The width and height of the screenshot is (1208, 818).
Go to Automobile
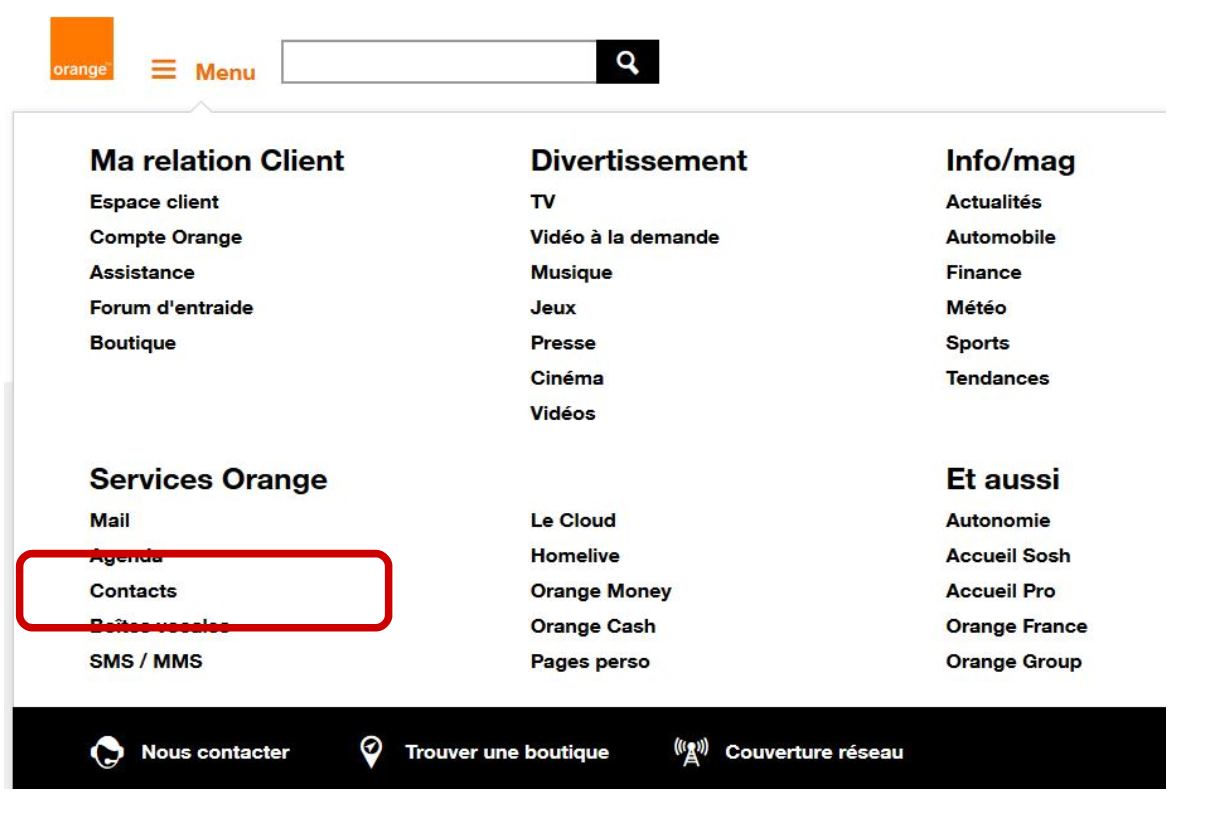point(1001,237)
